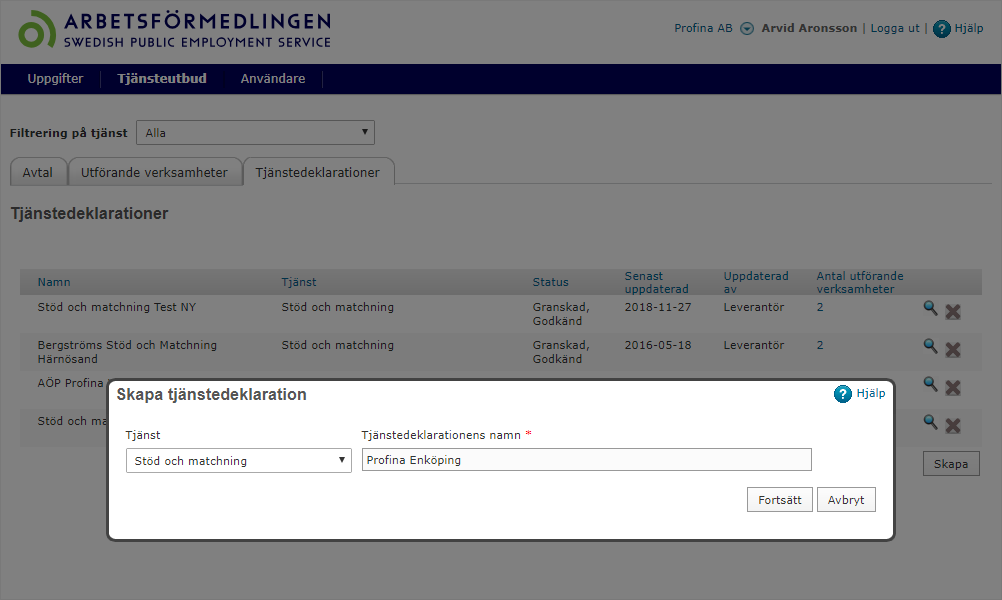Switch to the Avtal tab
Screen dimensions: 1002x600
tap(38, 172)
